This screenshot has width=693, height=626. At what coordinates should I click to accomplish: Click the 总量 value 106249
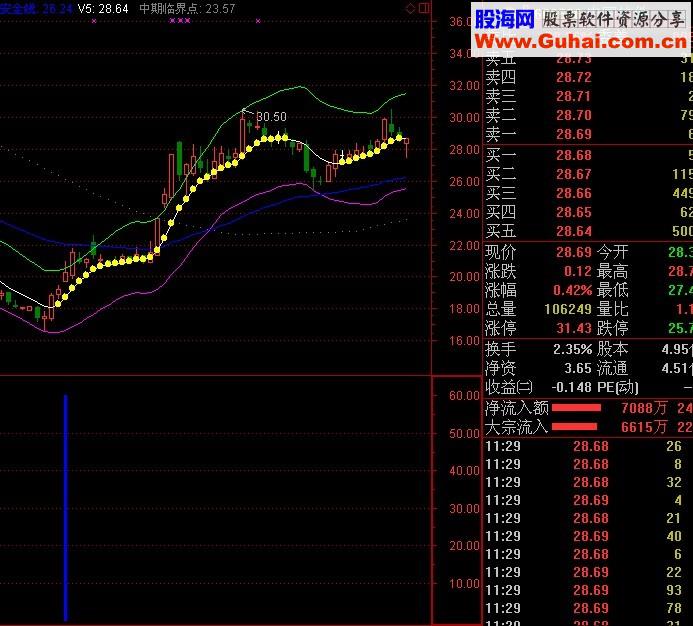(568, 309)
